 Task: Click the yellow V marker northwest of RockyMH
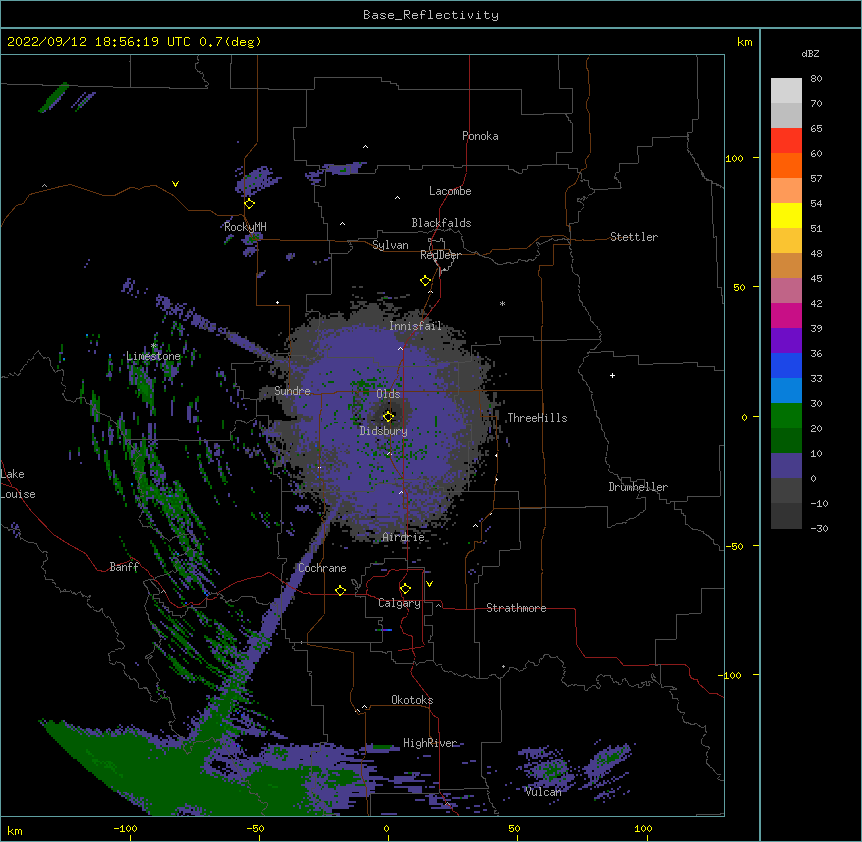click(175, 184)
